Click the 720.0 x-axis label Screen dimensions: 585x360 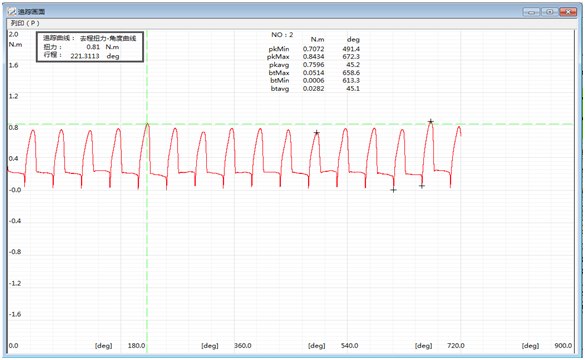coord(456,346)
